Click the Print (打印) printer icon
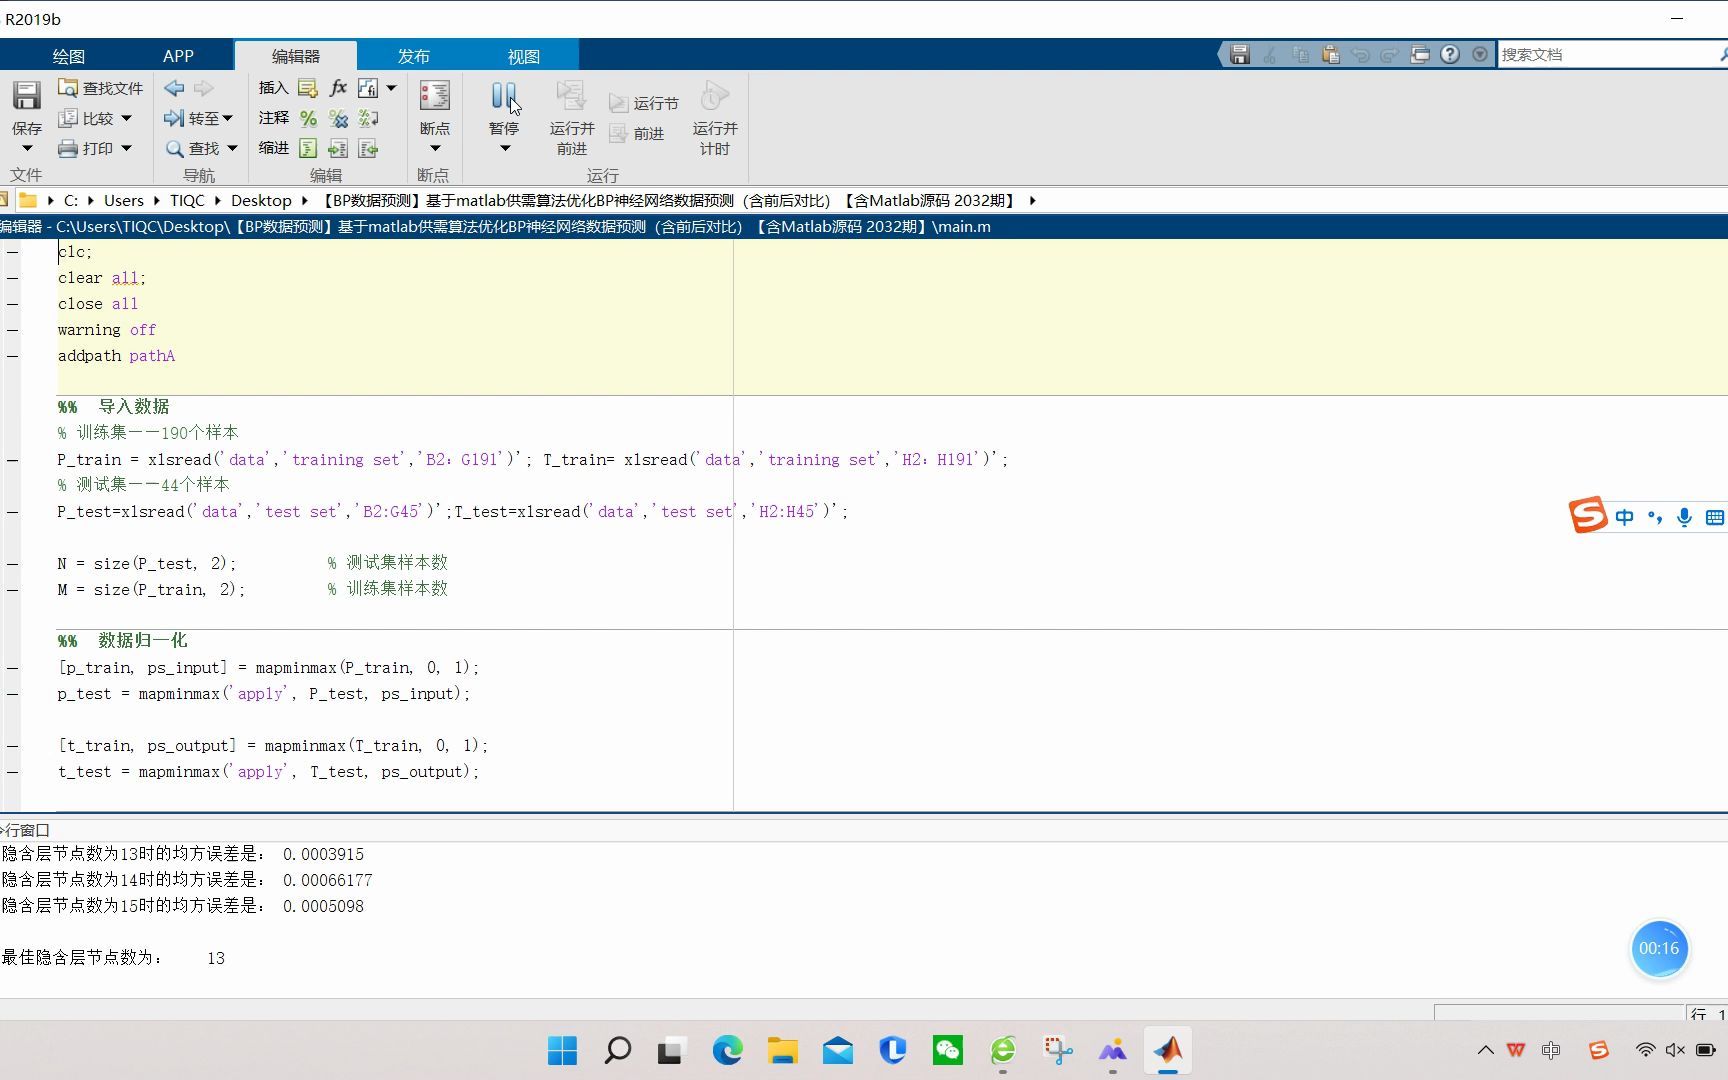This screenshot has width=1728, height=1080. [x=68, y=148]
